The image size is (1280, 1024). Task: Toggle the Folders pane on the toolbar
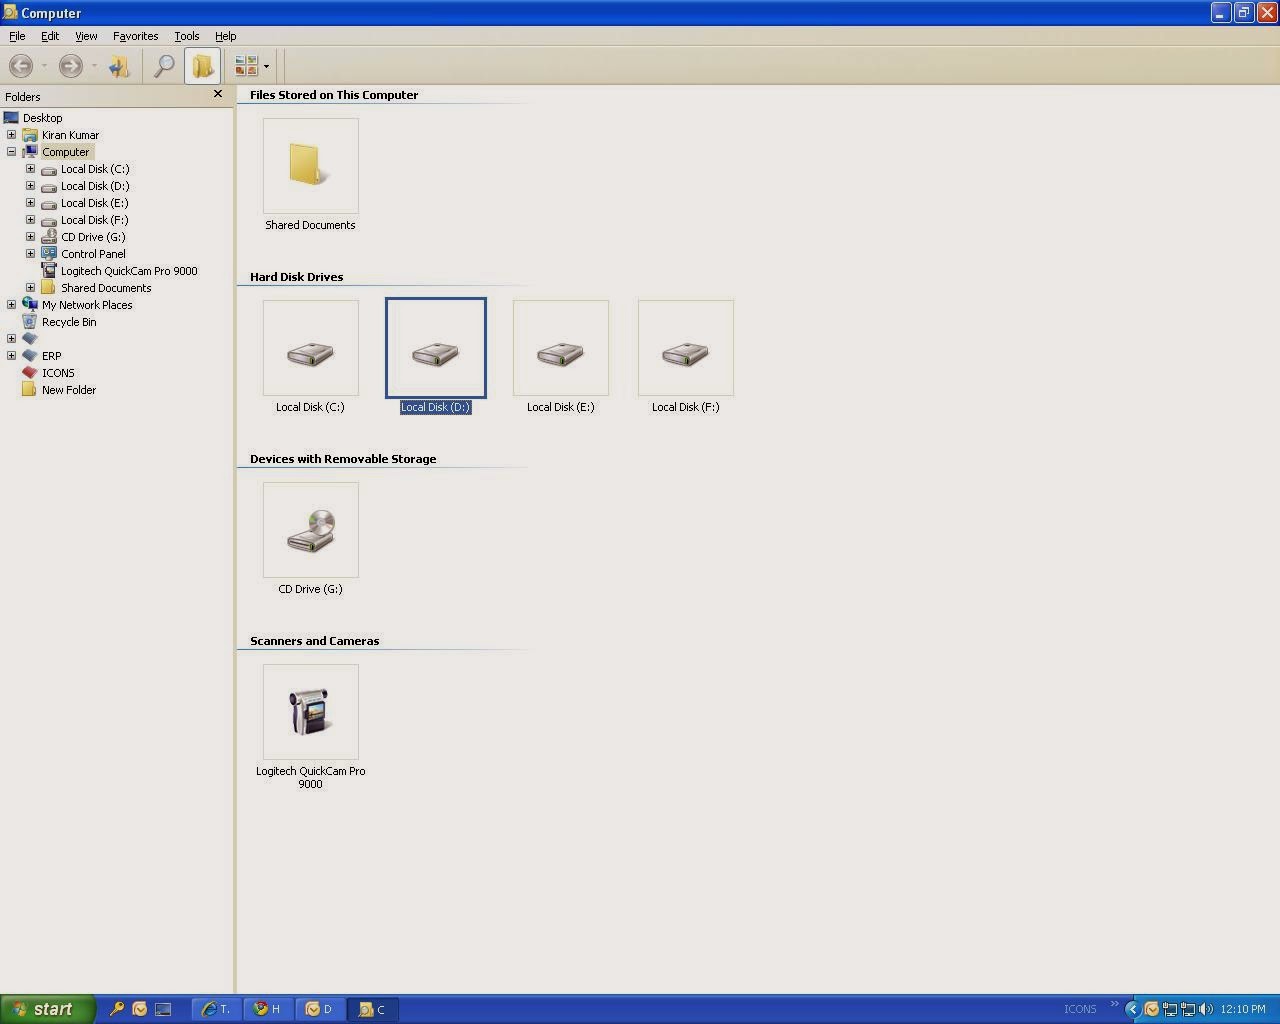pyautogui.click(x=203, y=66)
